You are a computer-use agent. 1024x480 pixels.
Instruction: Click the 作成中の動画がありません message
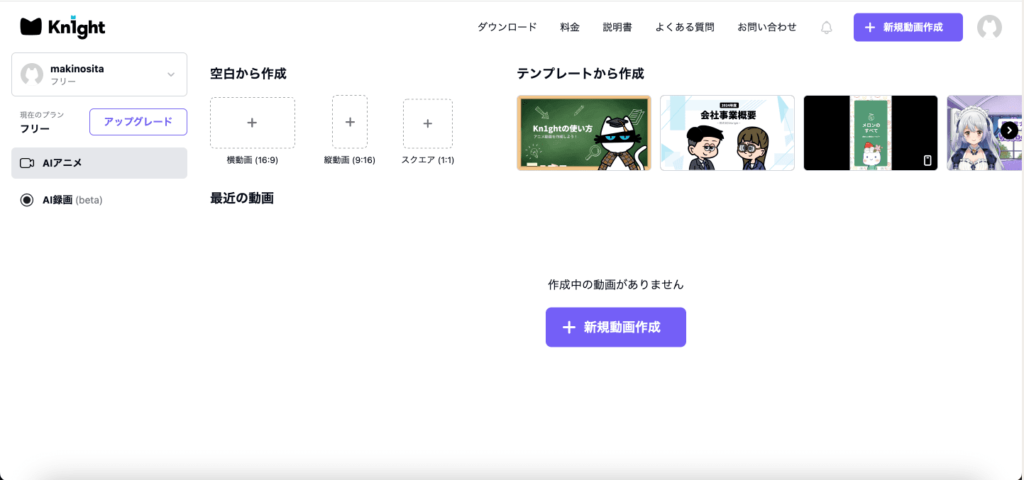(x=616, y=285)
